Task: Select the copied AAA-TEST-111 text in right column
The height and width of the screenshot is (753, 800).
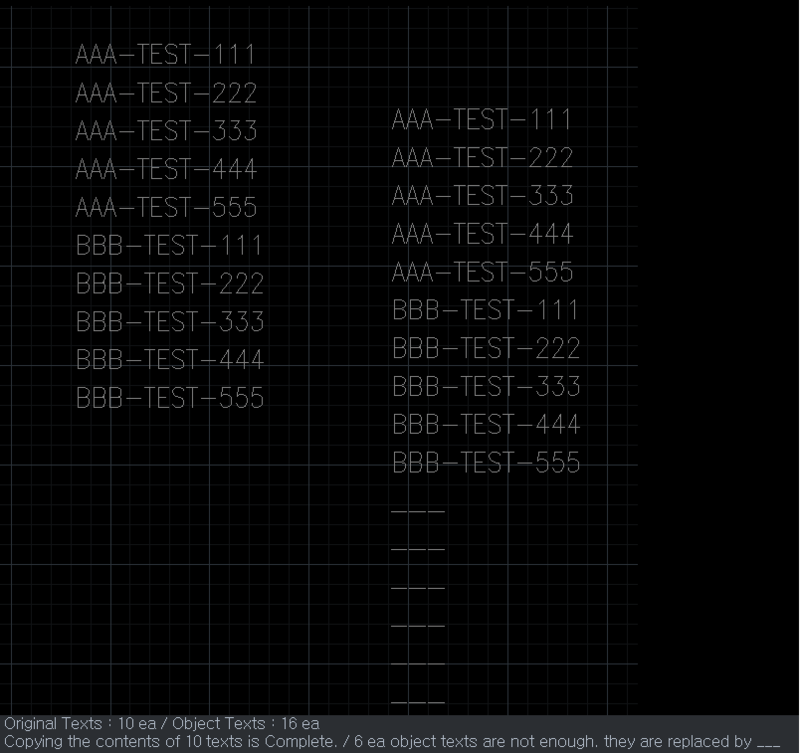Action: [482, 121]
